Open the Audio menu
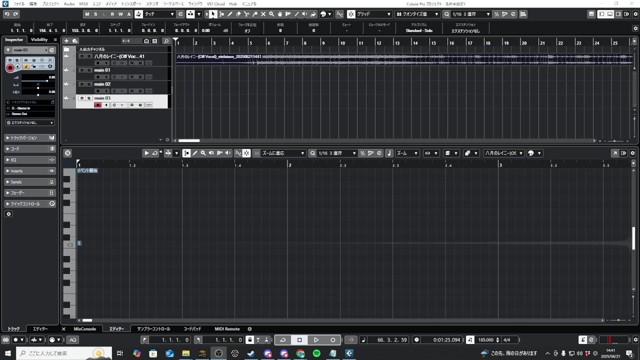The width and height of the screenshot is (640, 360). [x=69, y=4]
